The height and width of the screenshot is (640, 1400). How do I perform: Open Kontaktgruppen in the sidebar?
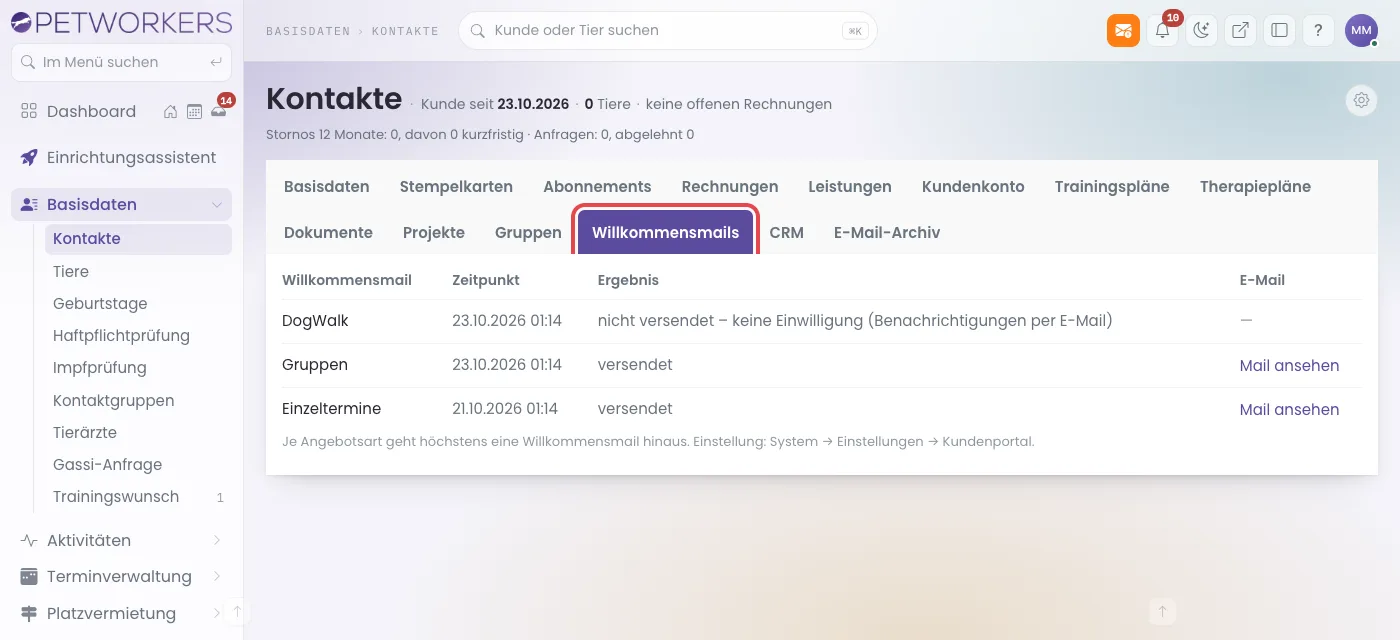click(x=138, y=400)
